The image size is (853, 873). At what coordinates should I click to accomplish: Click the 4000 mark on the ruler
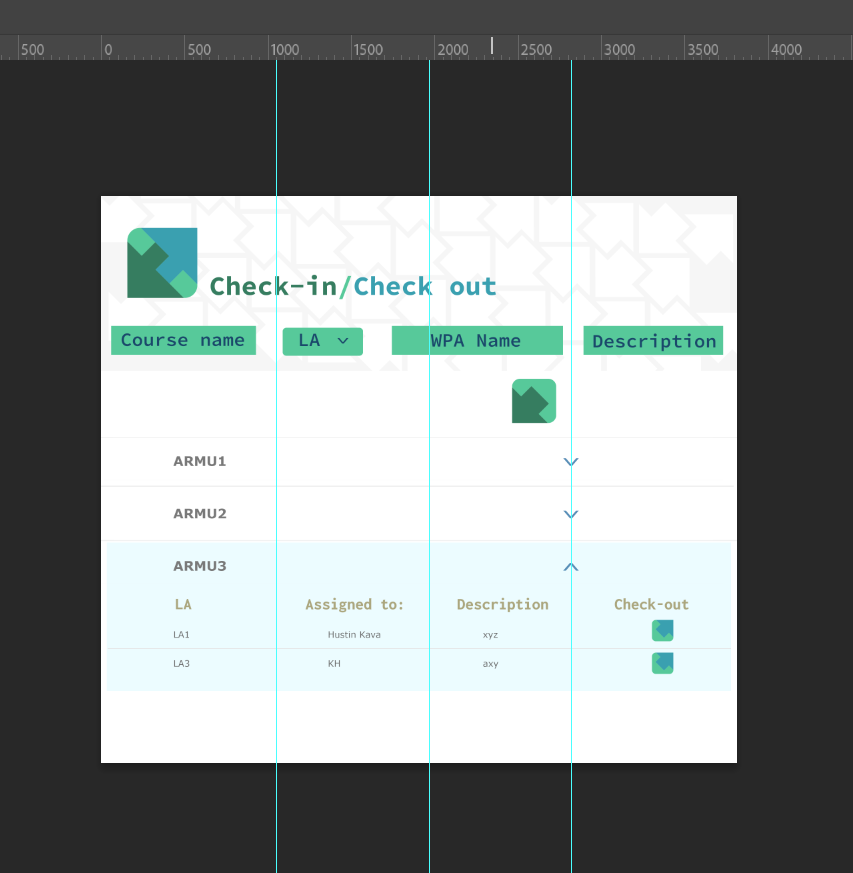[x=786, y=50]
